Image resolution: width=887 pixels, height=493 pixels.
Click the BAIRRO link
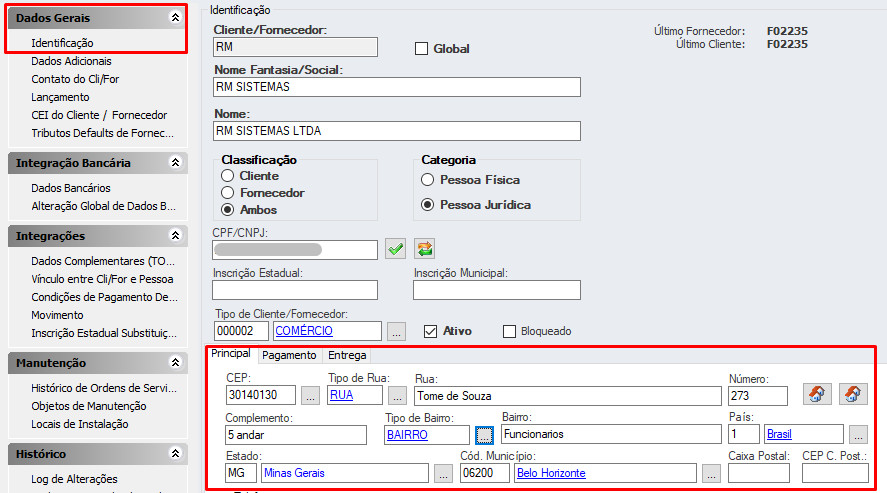coord(407,435)
